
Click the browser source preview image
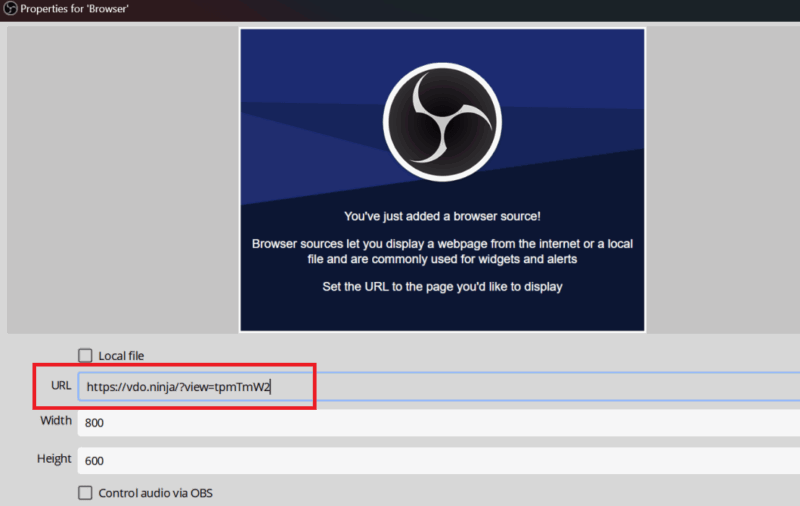[x=442, y=180]
